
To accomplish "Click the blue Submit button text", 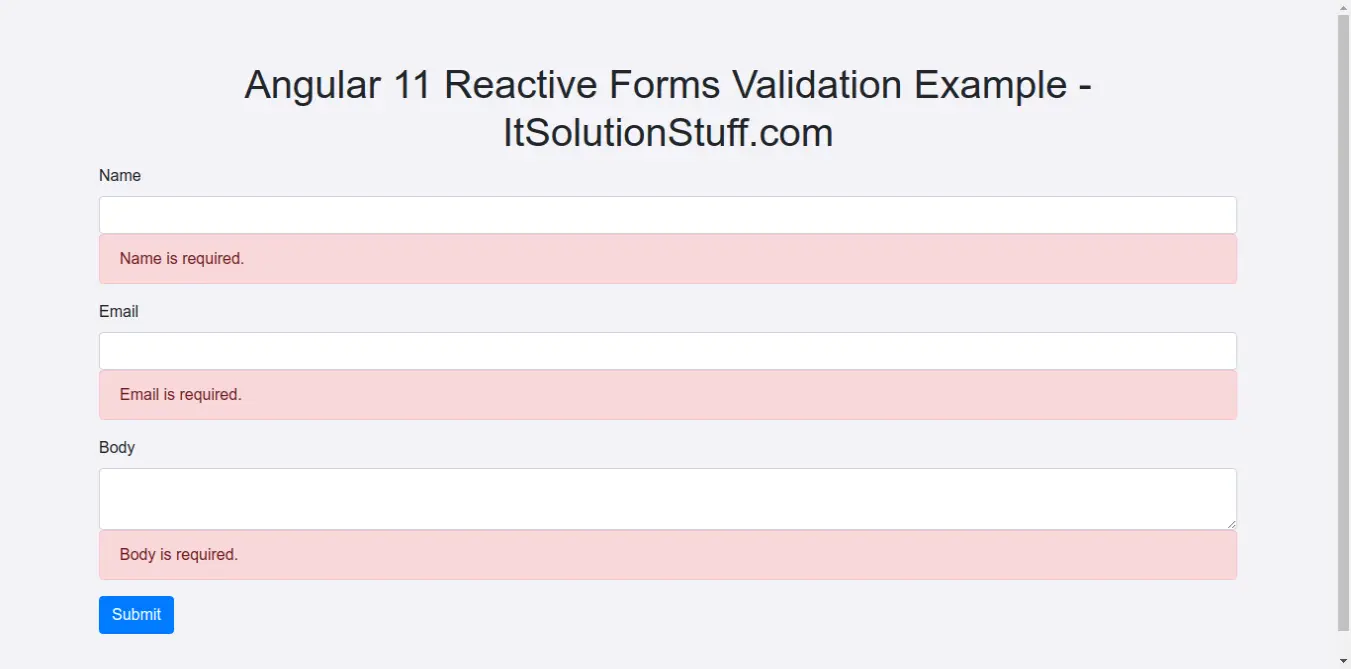I will click(x=136, y=614).
